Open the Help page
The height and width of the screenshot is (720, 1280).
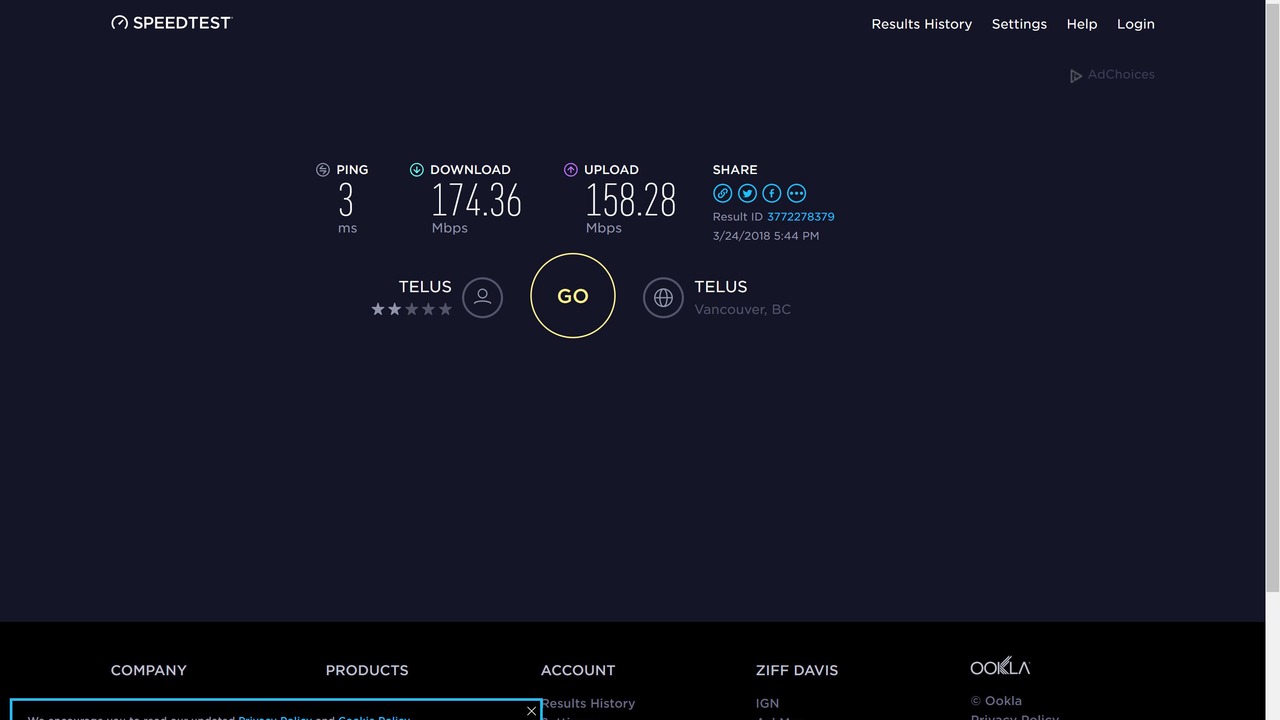pyautogui.click(x=1081, y=24)
